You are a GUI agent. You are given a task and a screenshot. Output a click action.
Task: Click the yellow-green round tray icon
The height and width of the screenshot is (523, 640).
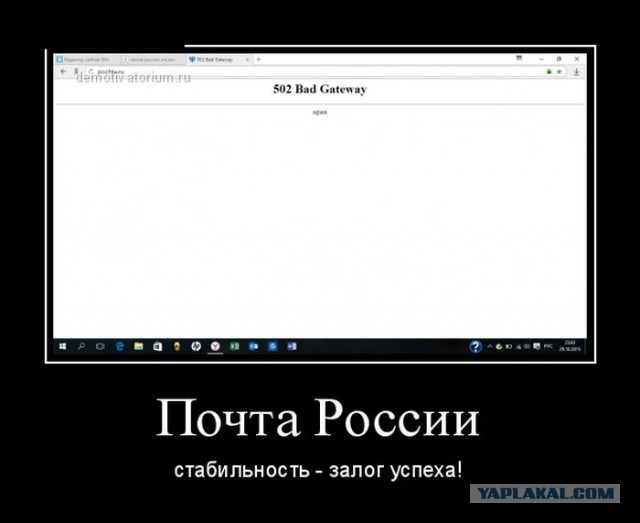499,347
